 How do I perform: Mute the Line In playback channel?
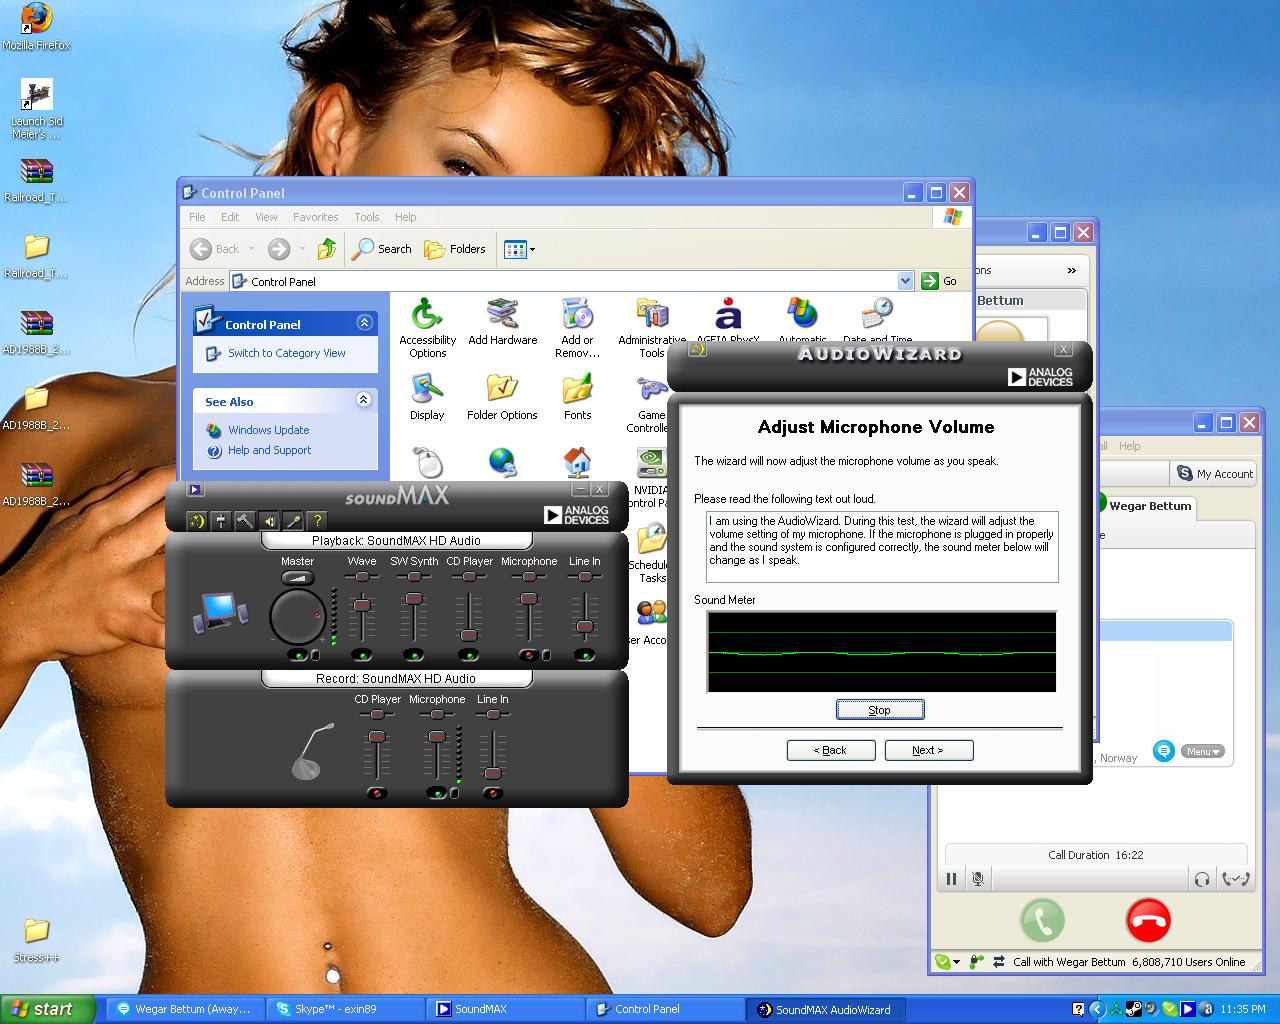[x=585, y=656]
